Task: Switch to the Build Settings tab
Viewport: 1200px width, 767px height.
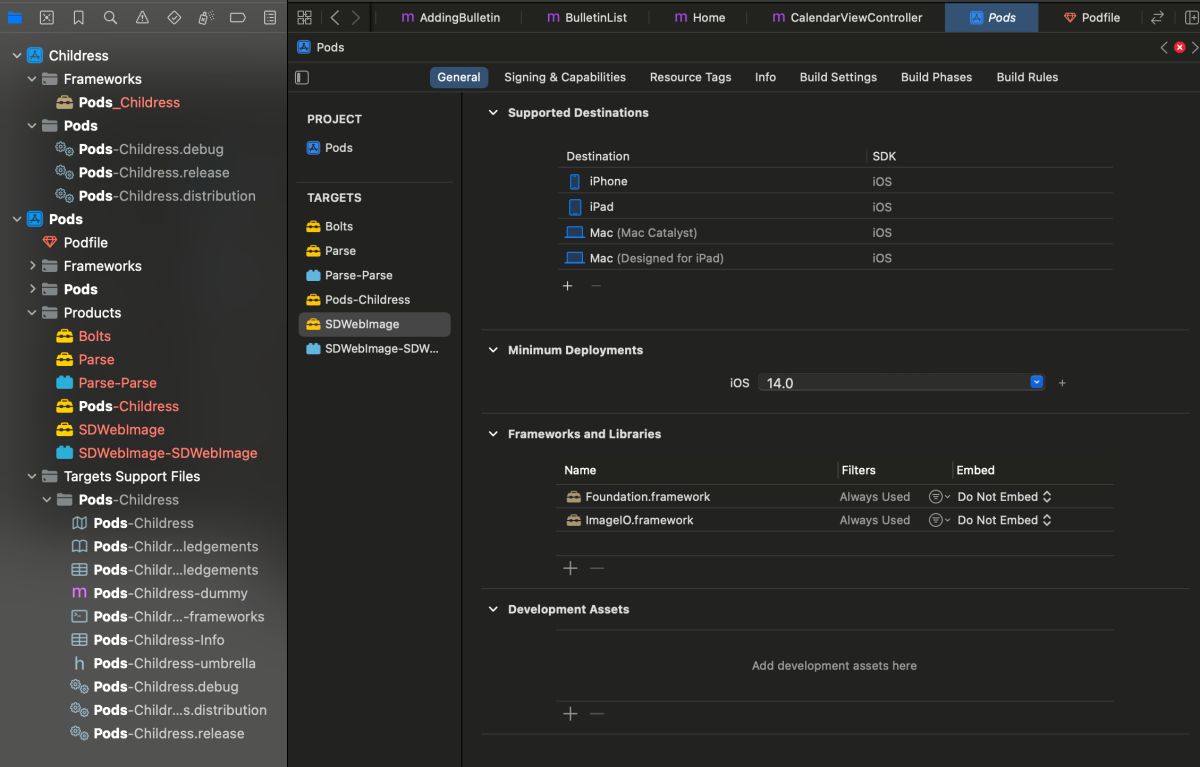Action: pyautogui.click(x=838, y=77)
